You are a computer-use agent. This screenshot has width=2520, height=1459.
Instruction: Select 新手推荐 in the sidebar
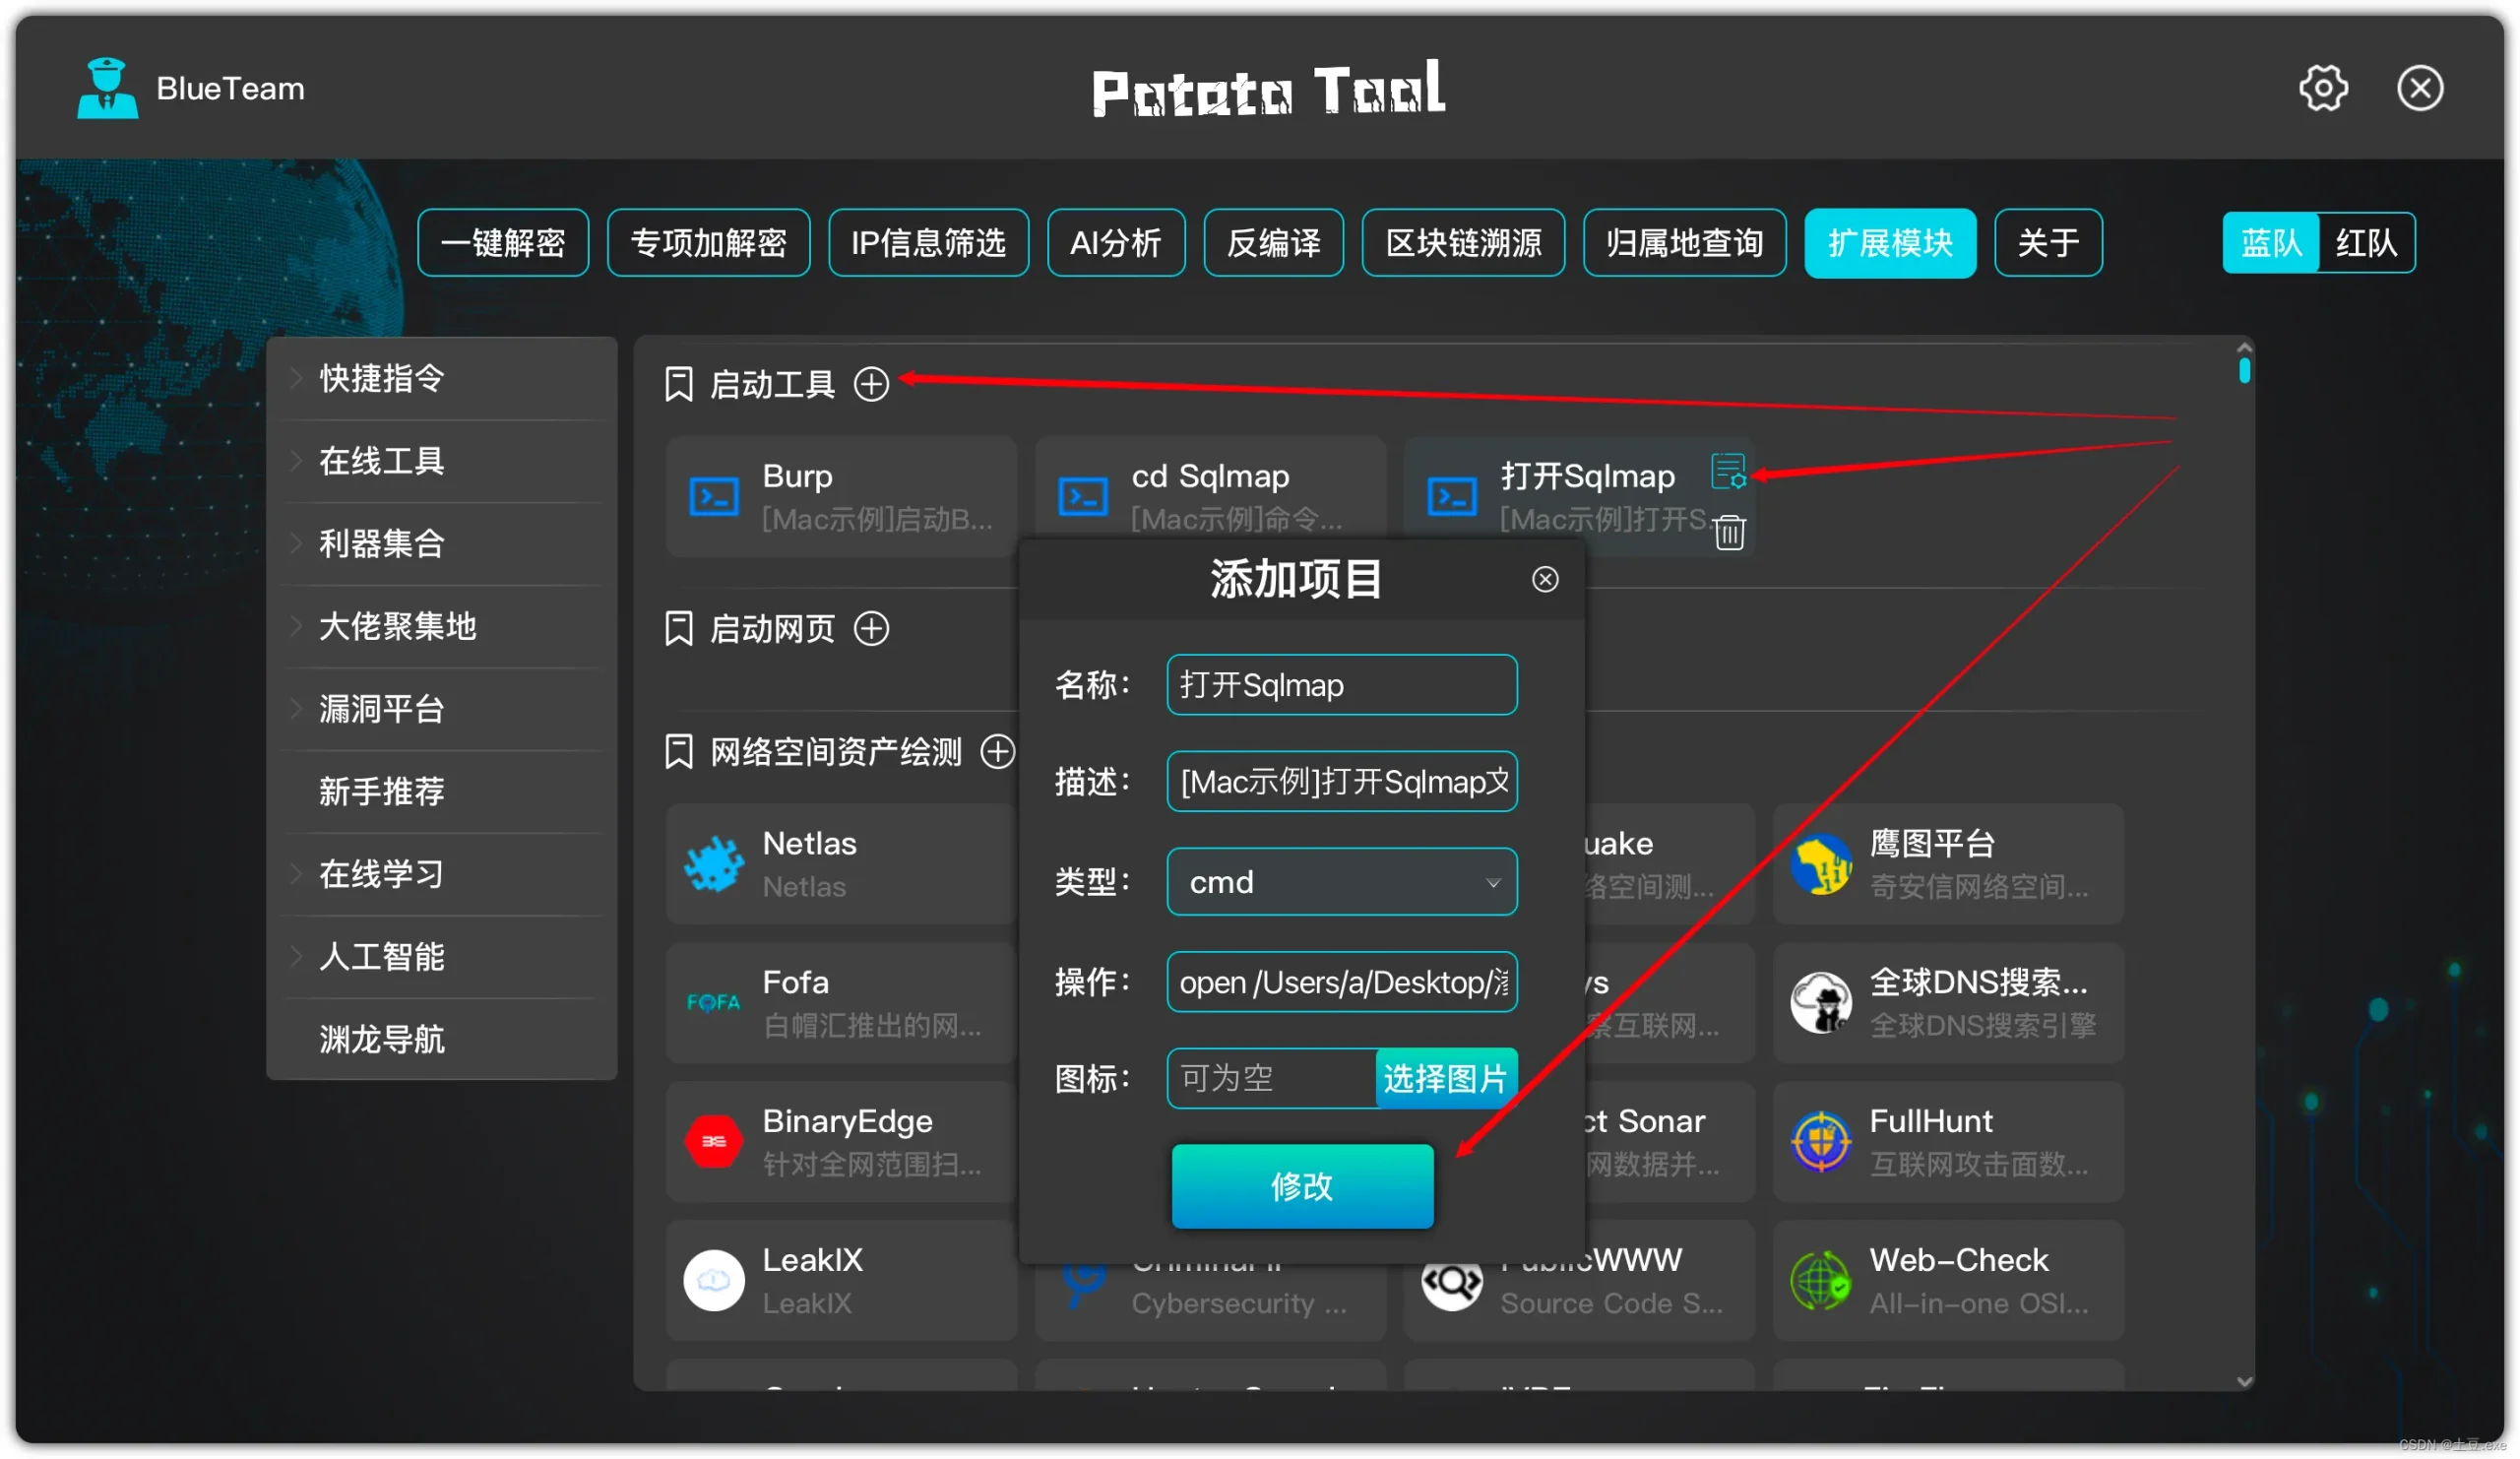click(442, 792)
